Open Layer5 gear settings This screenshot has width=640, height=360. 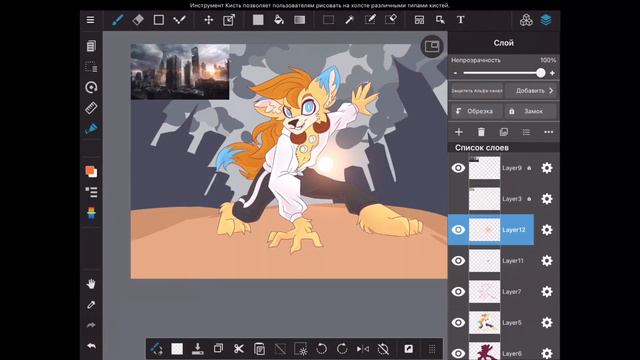547,322
